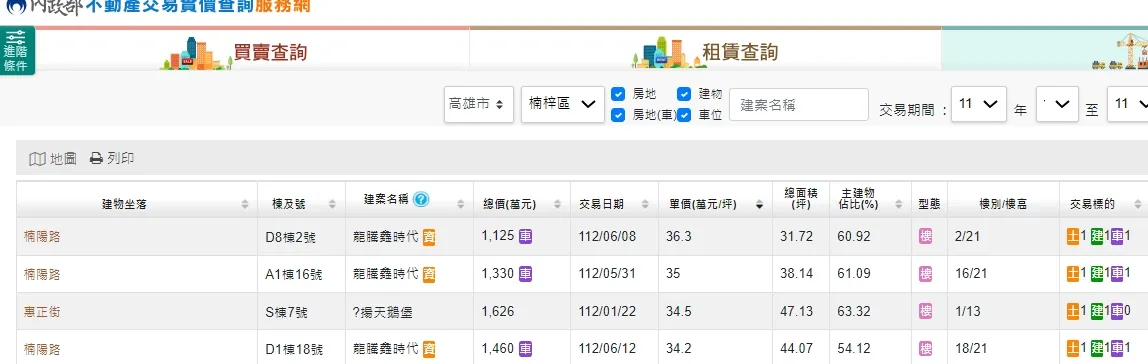Image resolution: width=1148 pixels, height=364 pixels.
Task: Sort by the 型態 column
Action: coord(930,204)
